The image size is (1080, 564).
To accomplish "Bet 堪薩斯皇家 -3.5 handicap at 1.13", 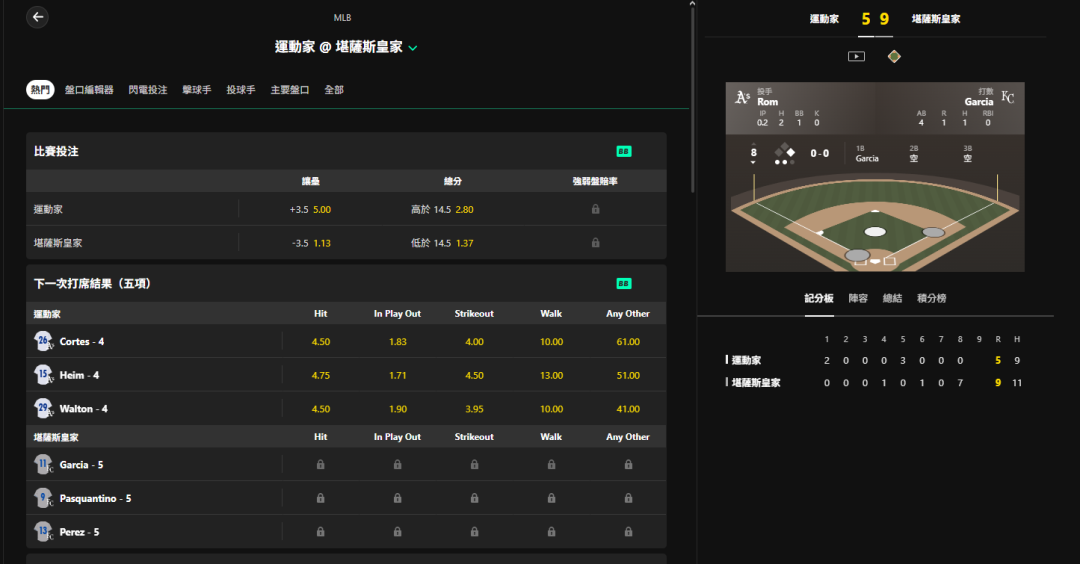I will click(311, 243).
